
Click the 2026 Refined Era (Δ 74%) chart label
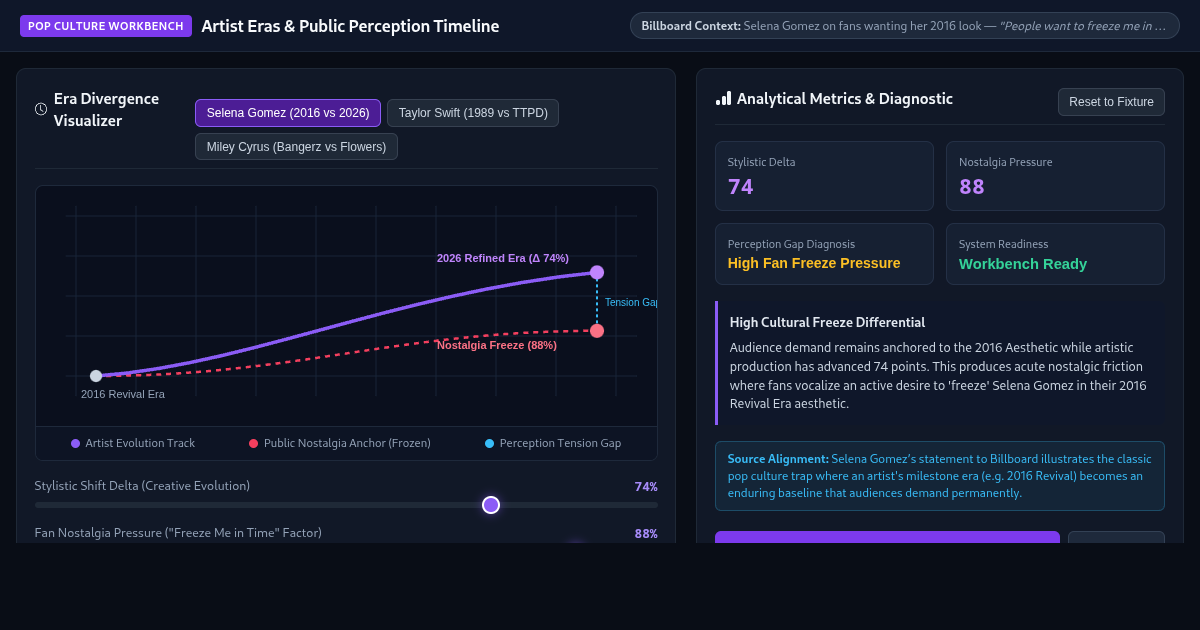point(503,258)
